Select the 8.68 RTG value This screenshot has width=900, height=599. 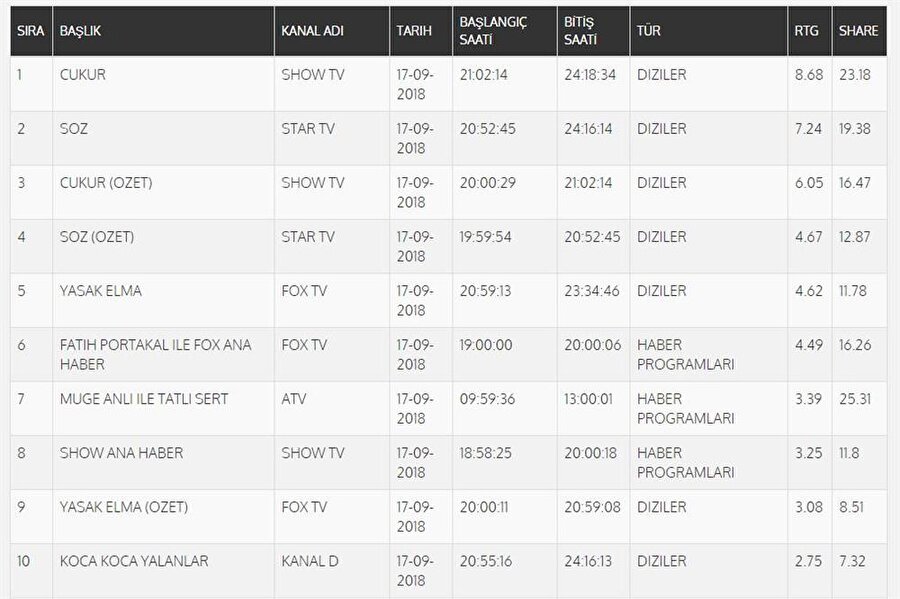[809, 75]
